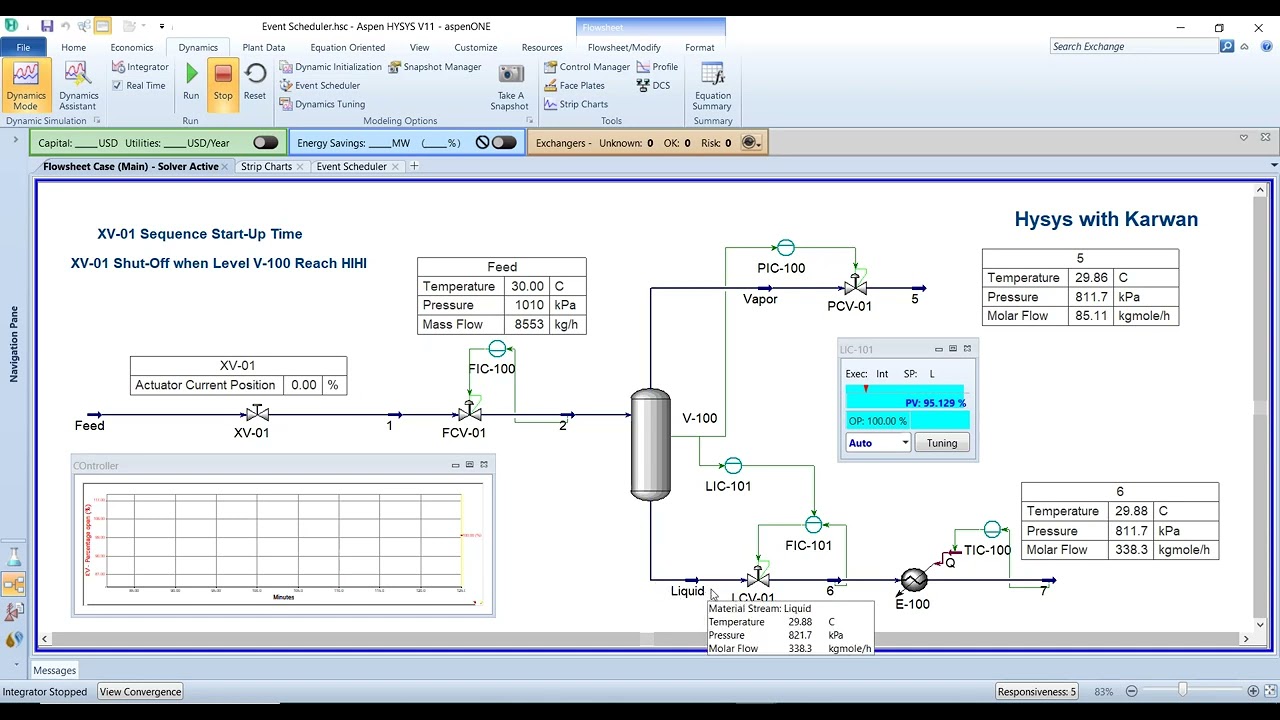Open the document tabs list arrow
Screen dimensions: 1280x720
[1274, 166]
